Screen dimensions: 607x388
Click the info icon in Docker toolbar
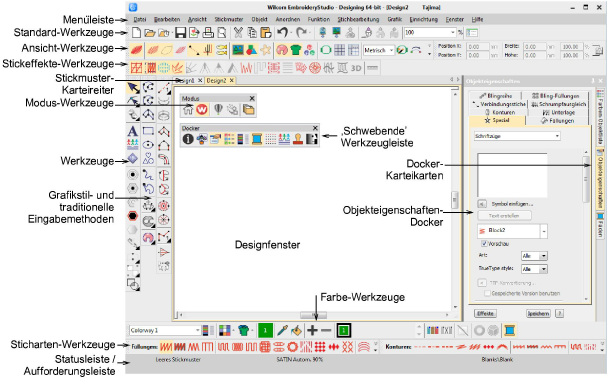[x=188, y=139]
